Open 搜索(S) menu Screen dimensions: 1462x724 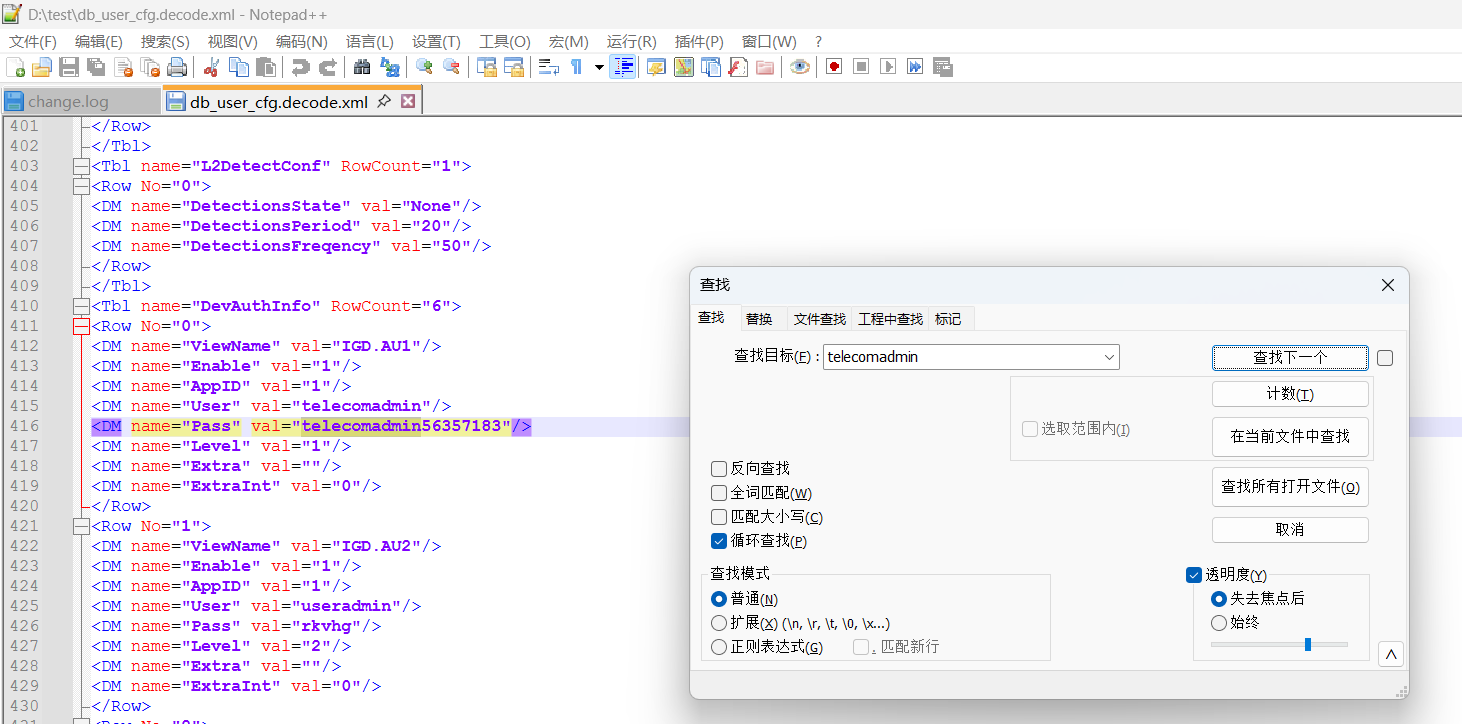(165, 42)
